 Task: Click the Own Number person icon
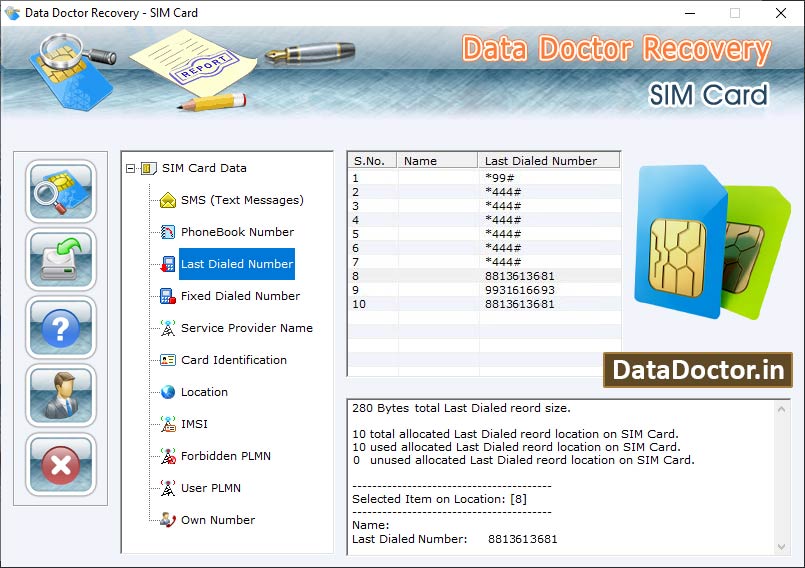(168, 520)
